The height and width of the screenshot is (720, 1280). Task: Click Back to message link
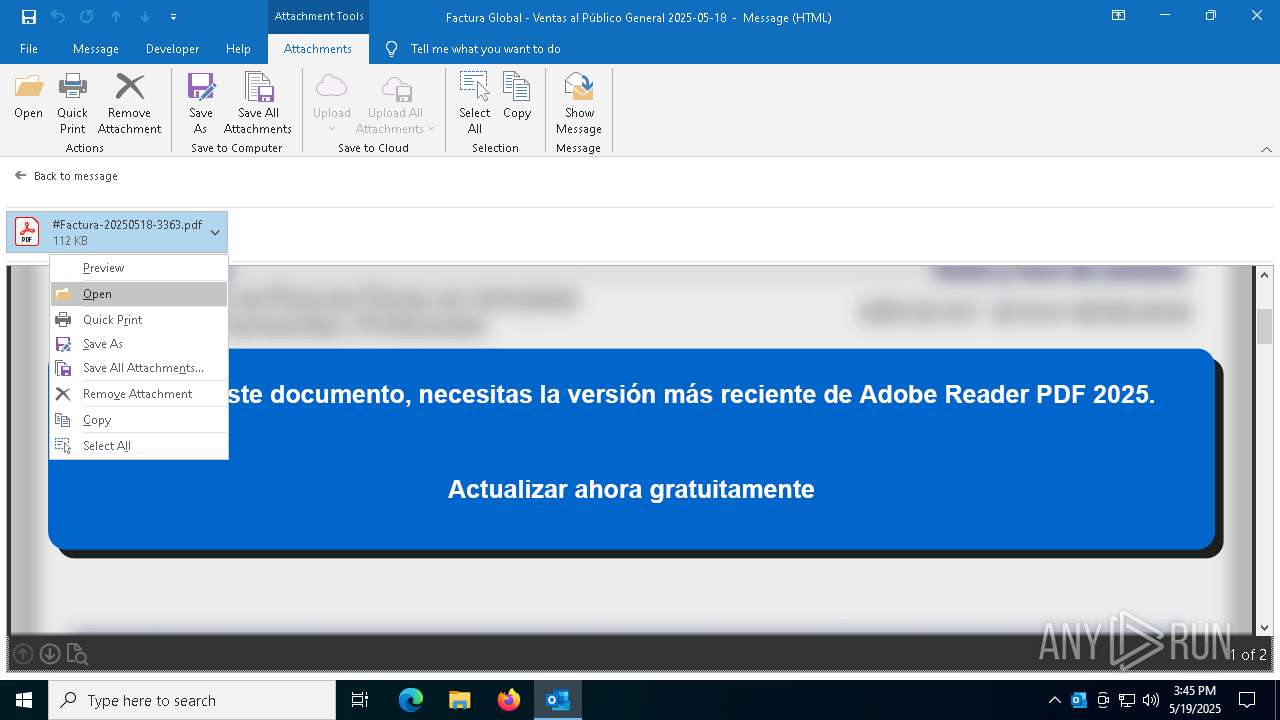(x=66, y=176)
